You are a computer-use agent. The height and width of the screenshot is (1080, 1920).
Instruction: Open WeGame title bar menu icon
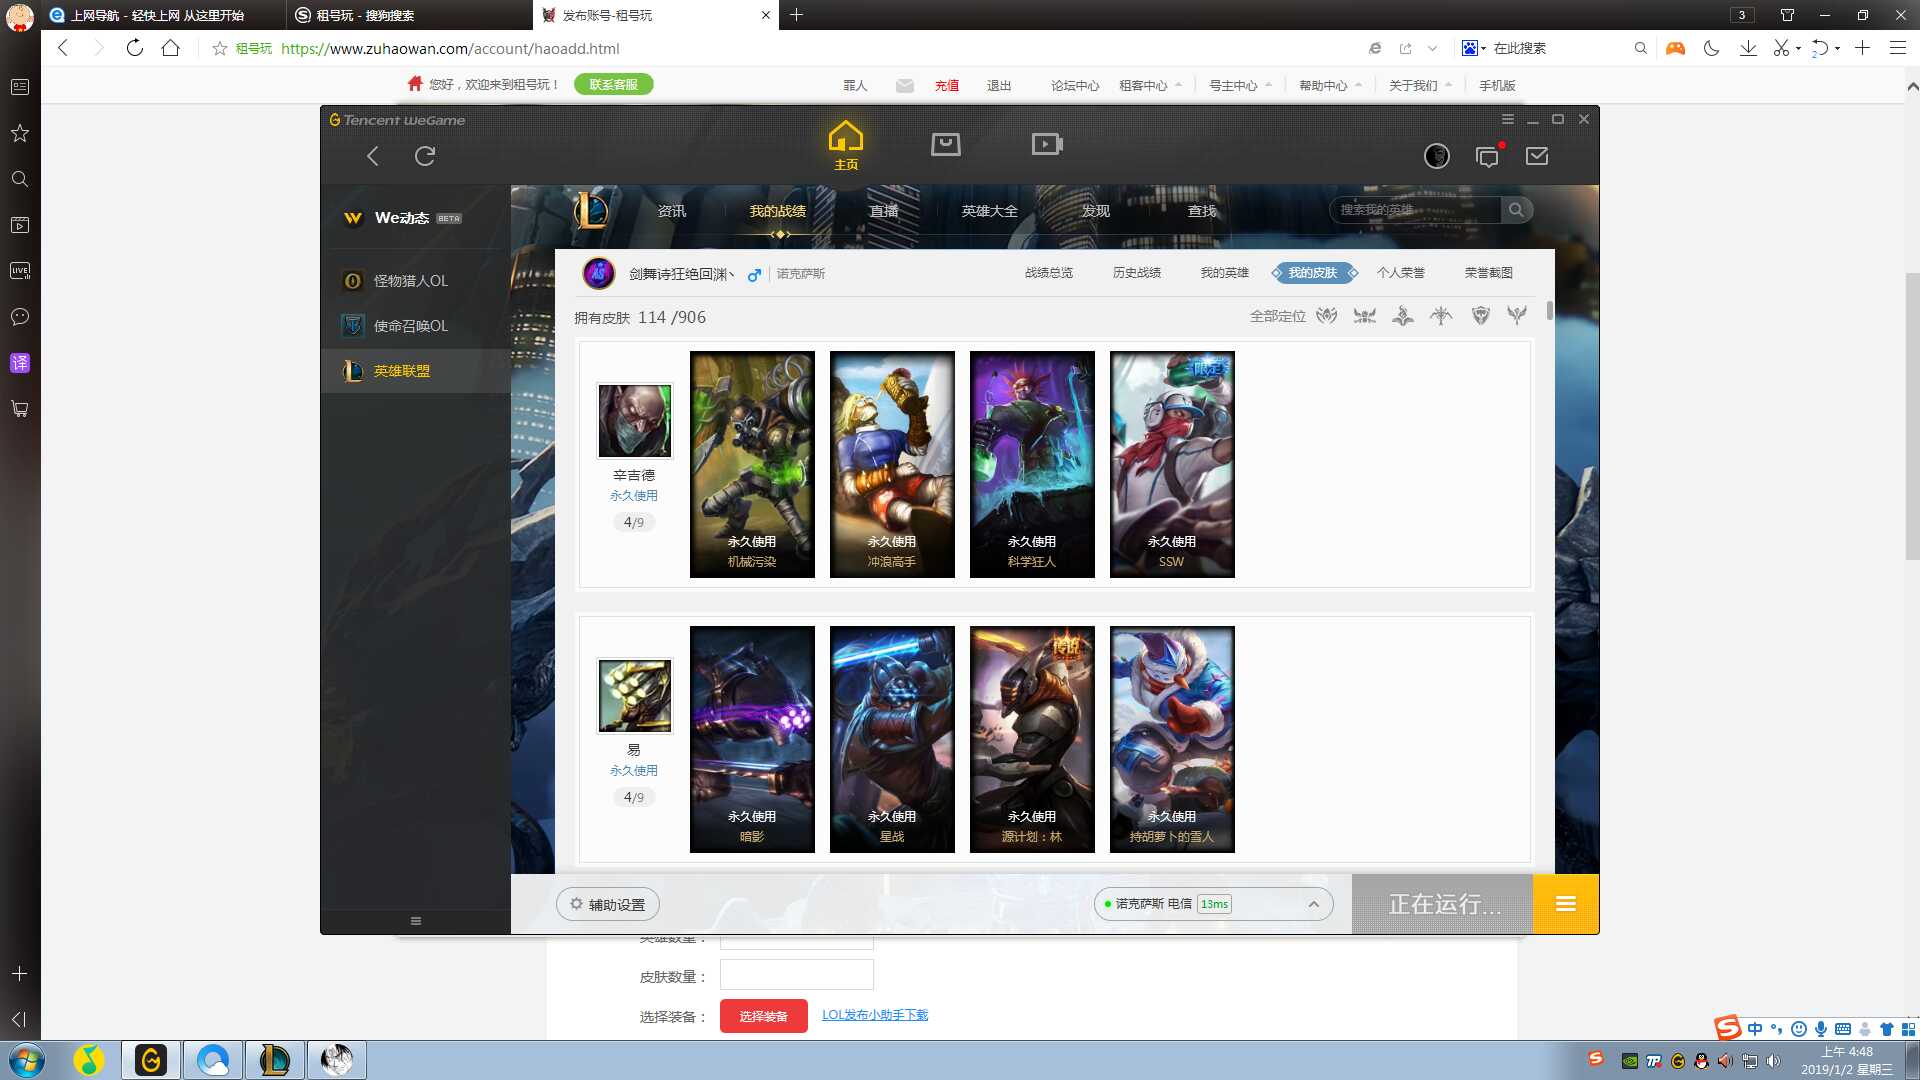tap(1508, 119)
